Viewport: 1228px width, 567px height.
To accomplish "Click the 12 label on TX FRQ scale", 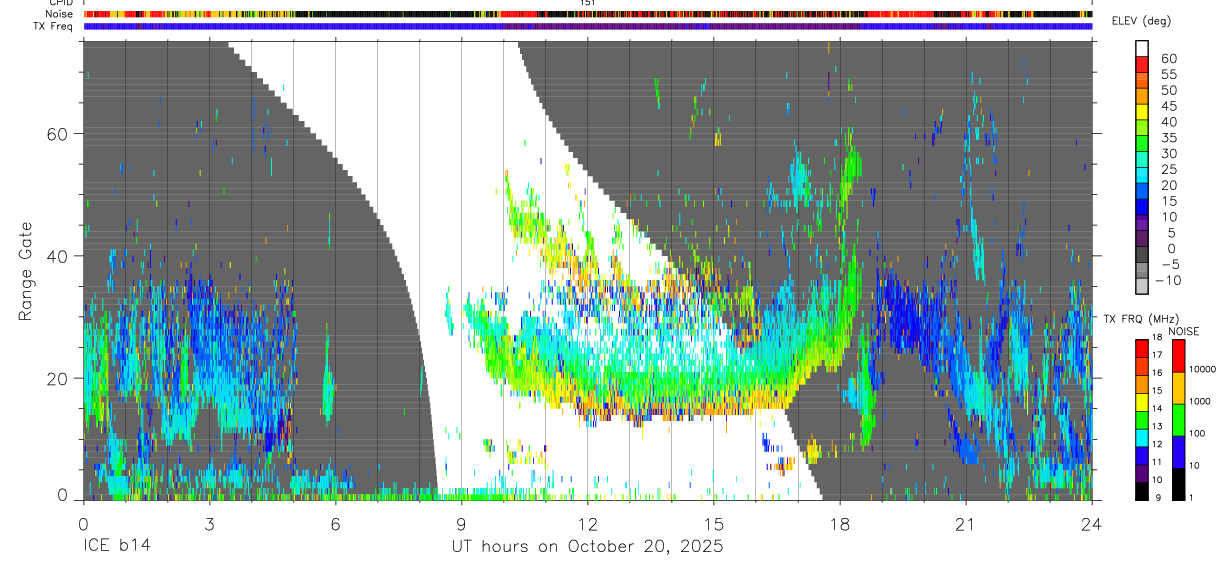I will click(x=1156, y=445).
